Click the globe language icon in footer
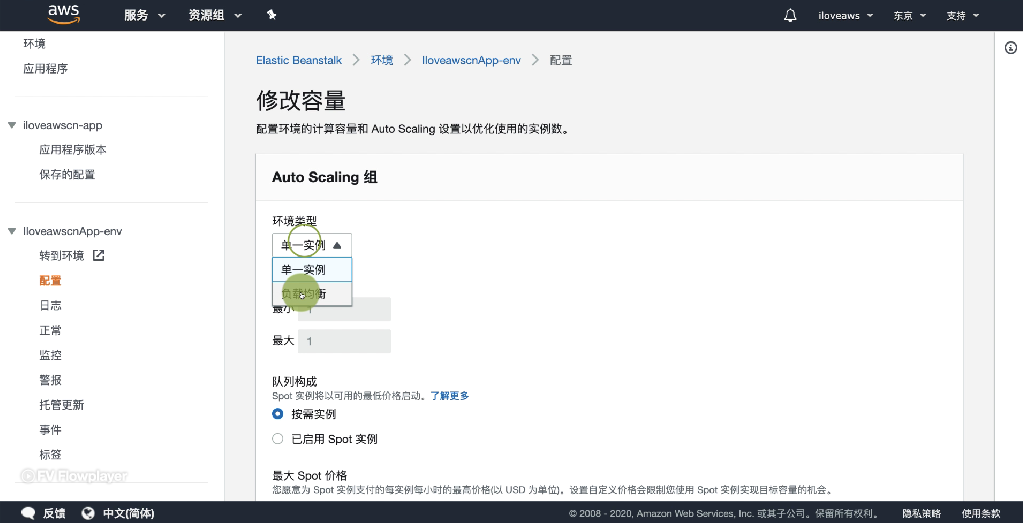This screenshot has height=523, width=1023. 88,513
